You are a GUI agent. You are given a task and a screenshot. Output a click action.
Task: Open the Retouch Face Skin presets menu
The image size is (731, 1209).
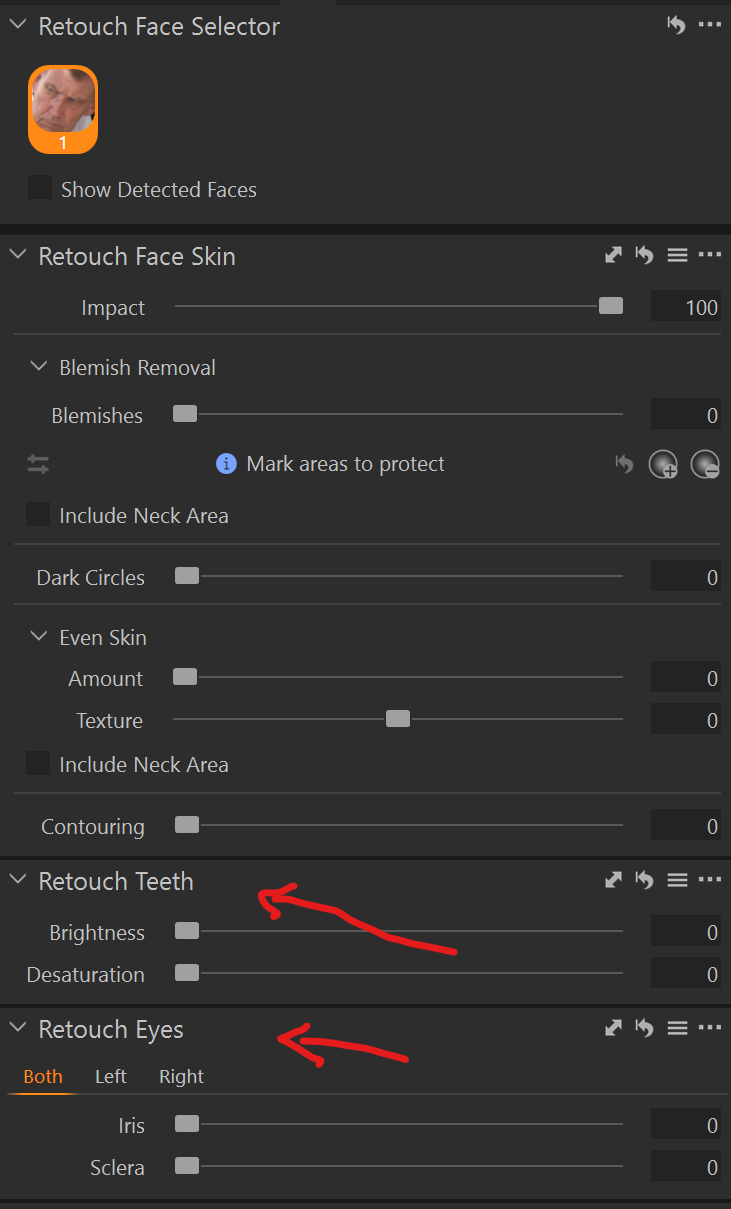(x=677, y=256)
